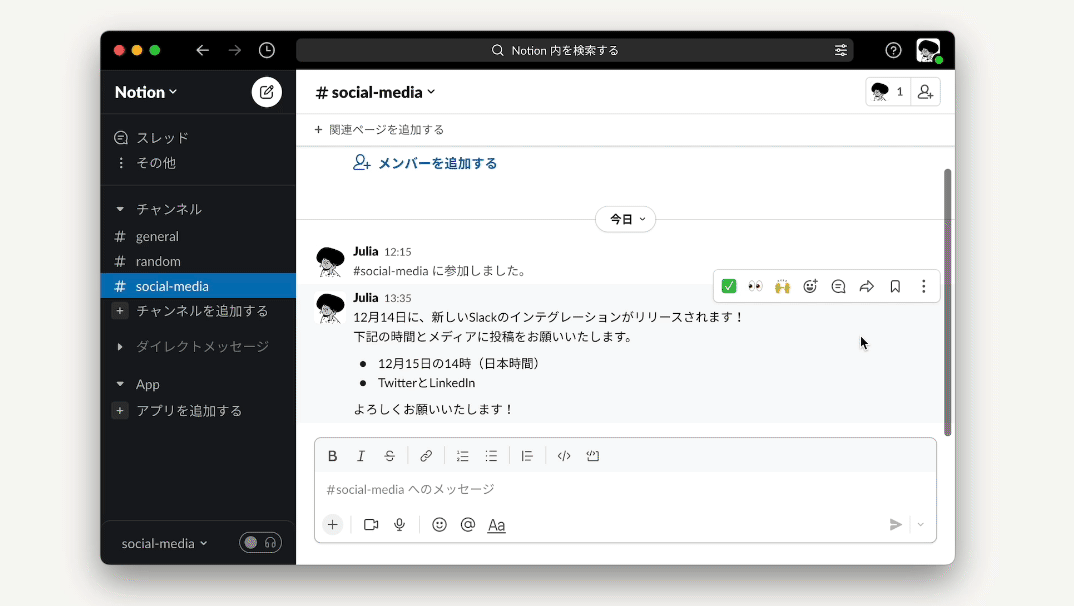Switch to the general channel
Image resolution: width=1074 pixels, height=606 pixels.
click(155, 236)
